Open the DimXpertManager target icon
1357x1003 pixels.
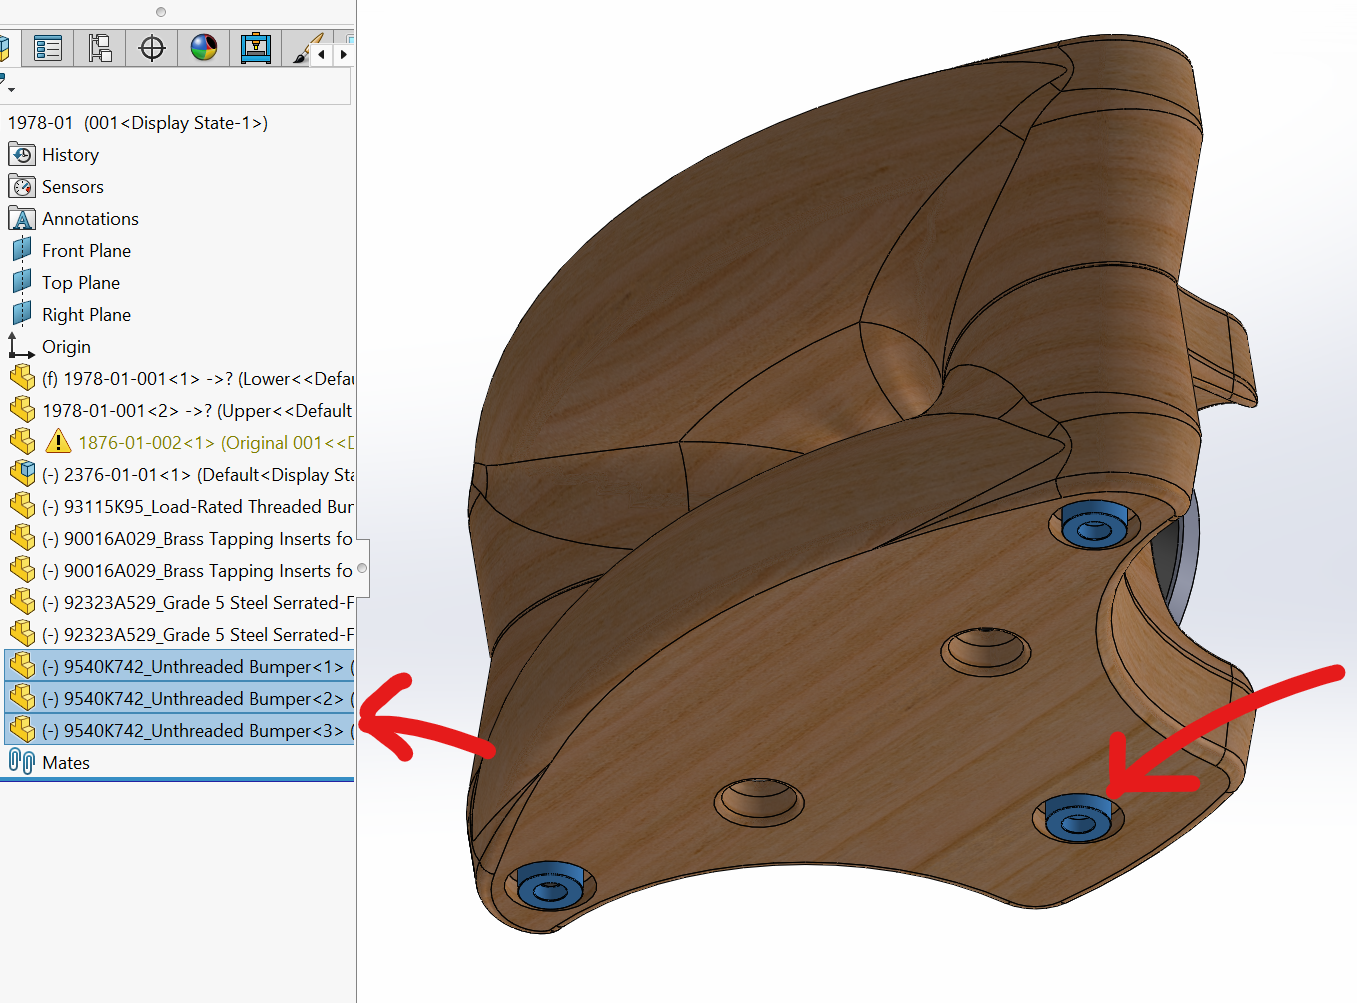point(151,47)
